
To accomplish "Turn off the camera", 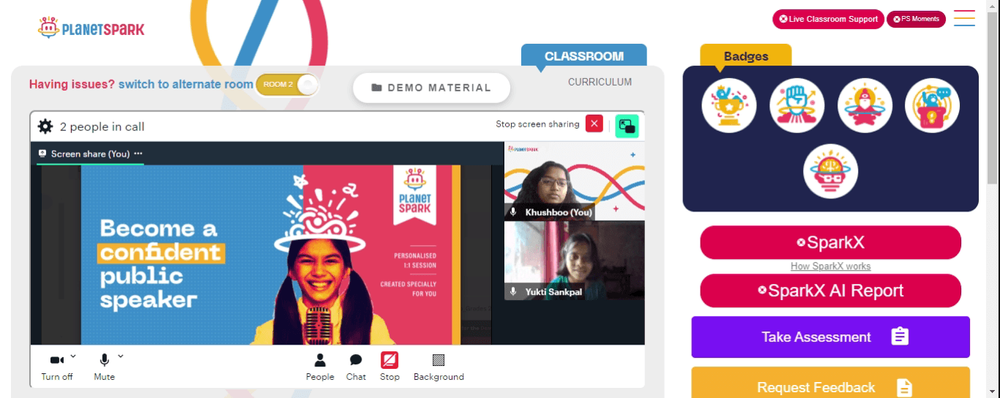I will point(57,367).
